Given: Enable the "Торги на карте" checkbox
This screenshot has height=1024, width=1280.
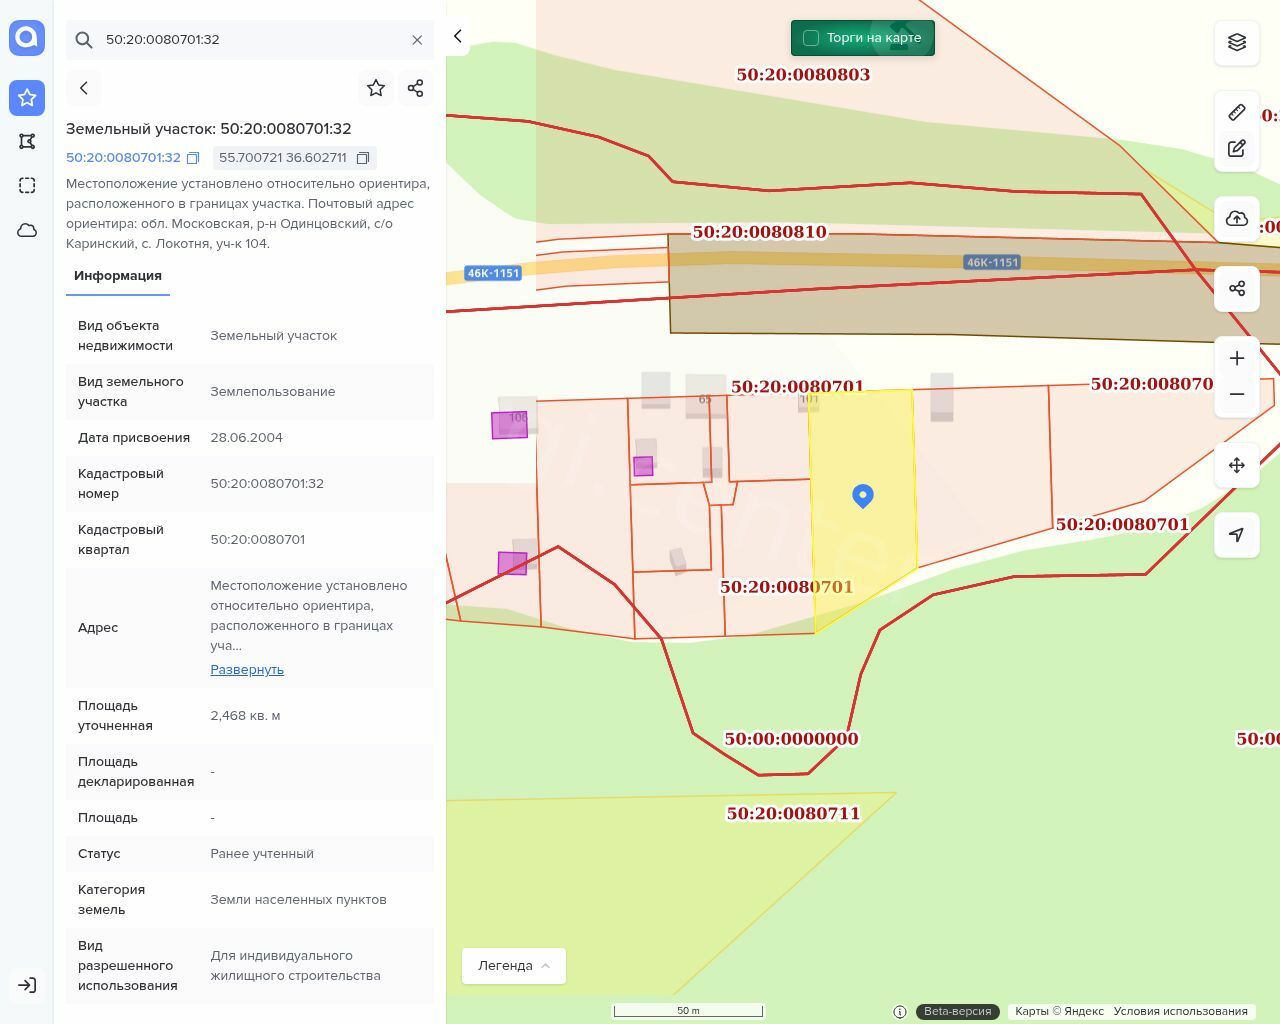Looking at the screenshot, I should tap(811, 38).
